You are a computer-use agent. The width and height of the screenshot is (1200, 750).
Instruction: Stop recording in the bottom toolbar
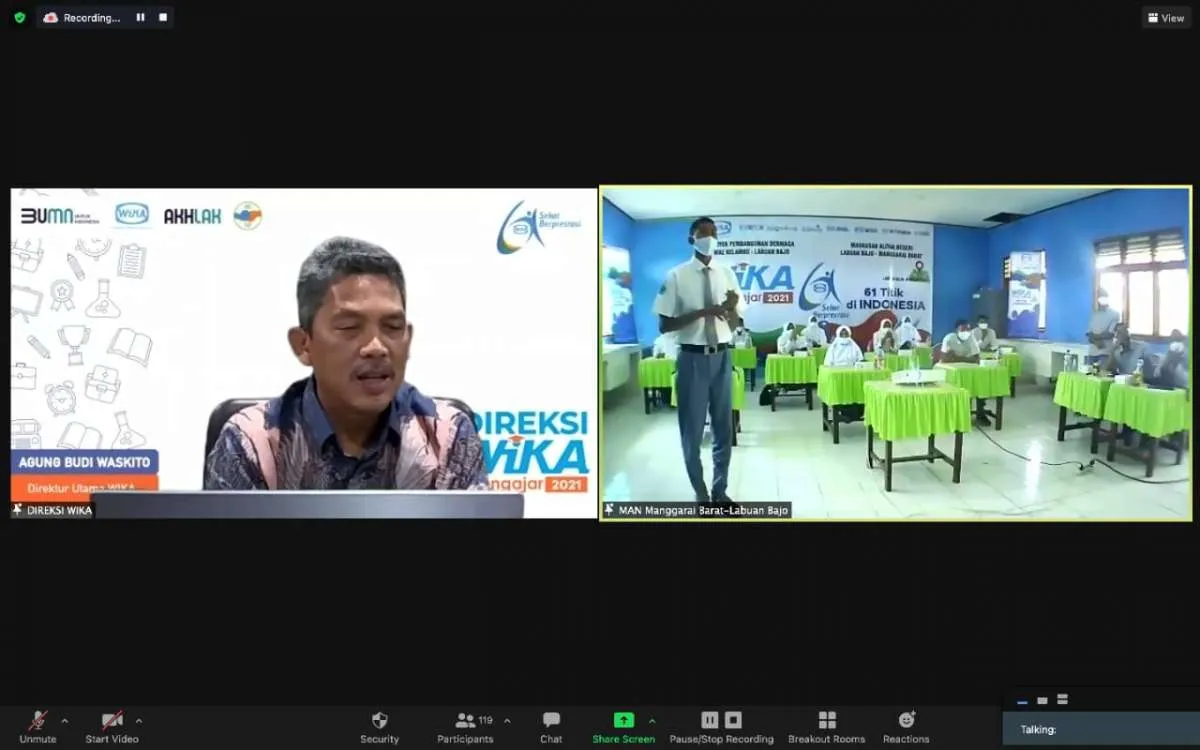point(733,720)
